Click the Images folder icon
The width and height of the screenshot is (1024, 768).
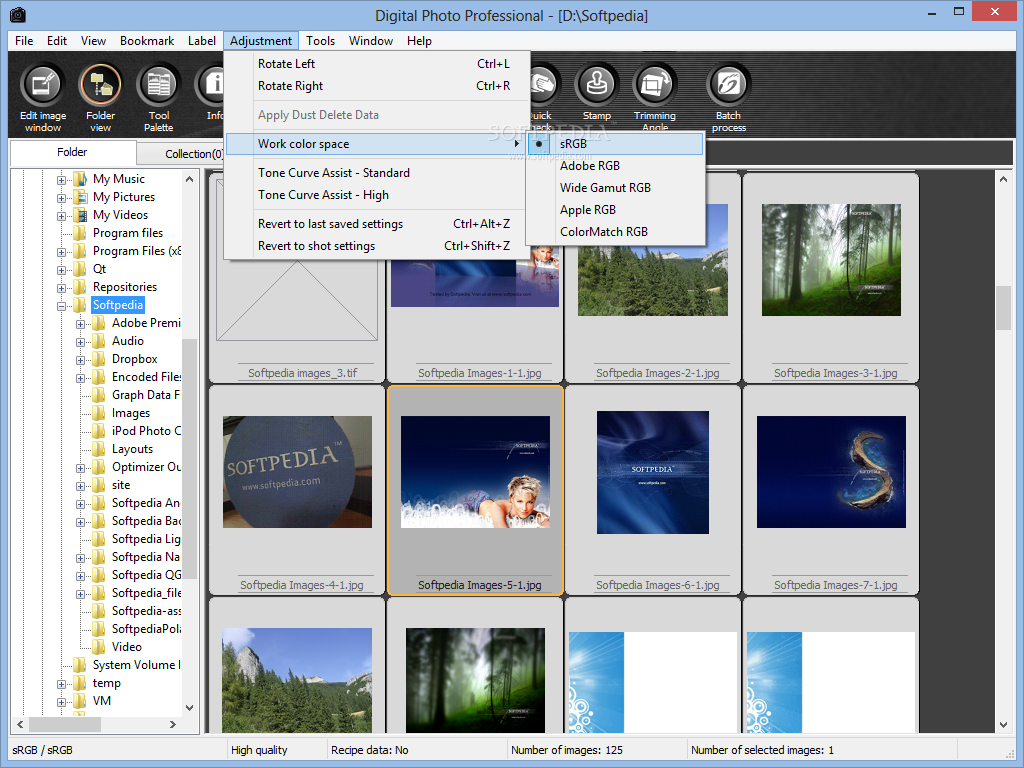click(x=99, y=413)
